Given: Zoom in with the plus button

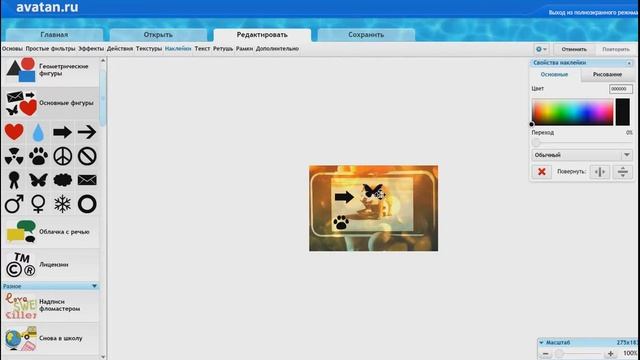Looking at the screenshot, I should 611,353.
